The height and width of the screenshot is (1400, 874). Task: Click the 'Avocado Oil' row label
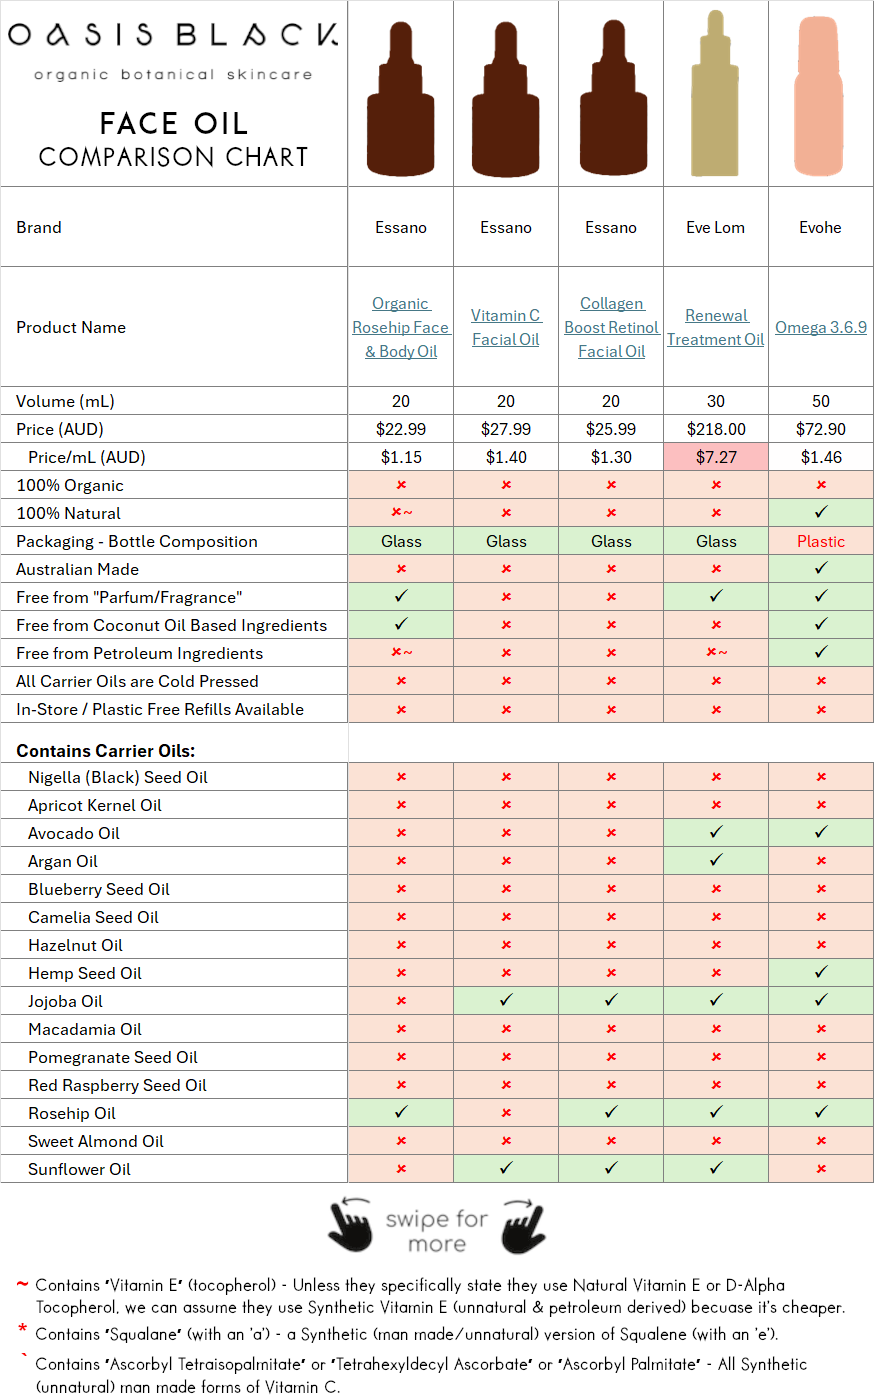(74, 833)
